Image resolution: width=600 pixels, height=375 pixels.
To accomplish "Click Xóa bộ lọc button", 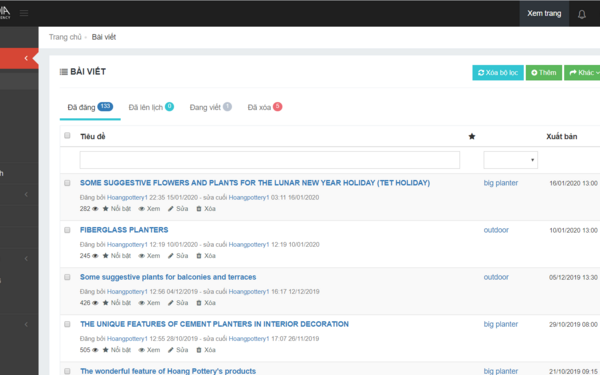I will point(498,73).
